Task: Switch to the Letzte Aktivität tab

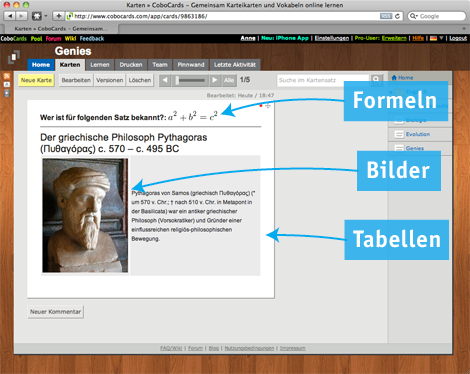Action: (235, 65)
